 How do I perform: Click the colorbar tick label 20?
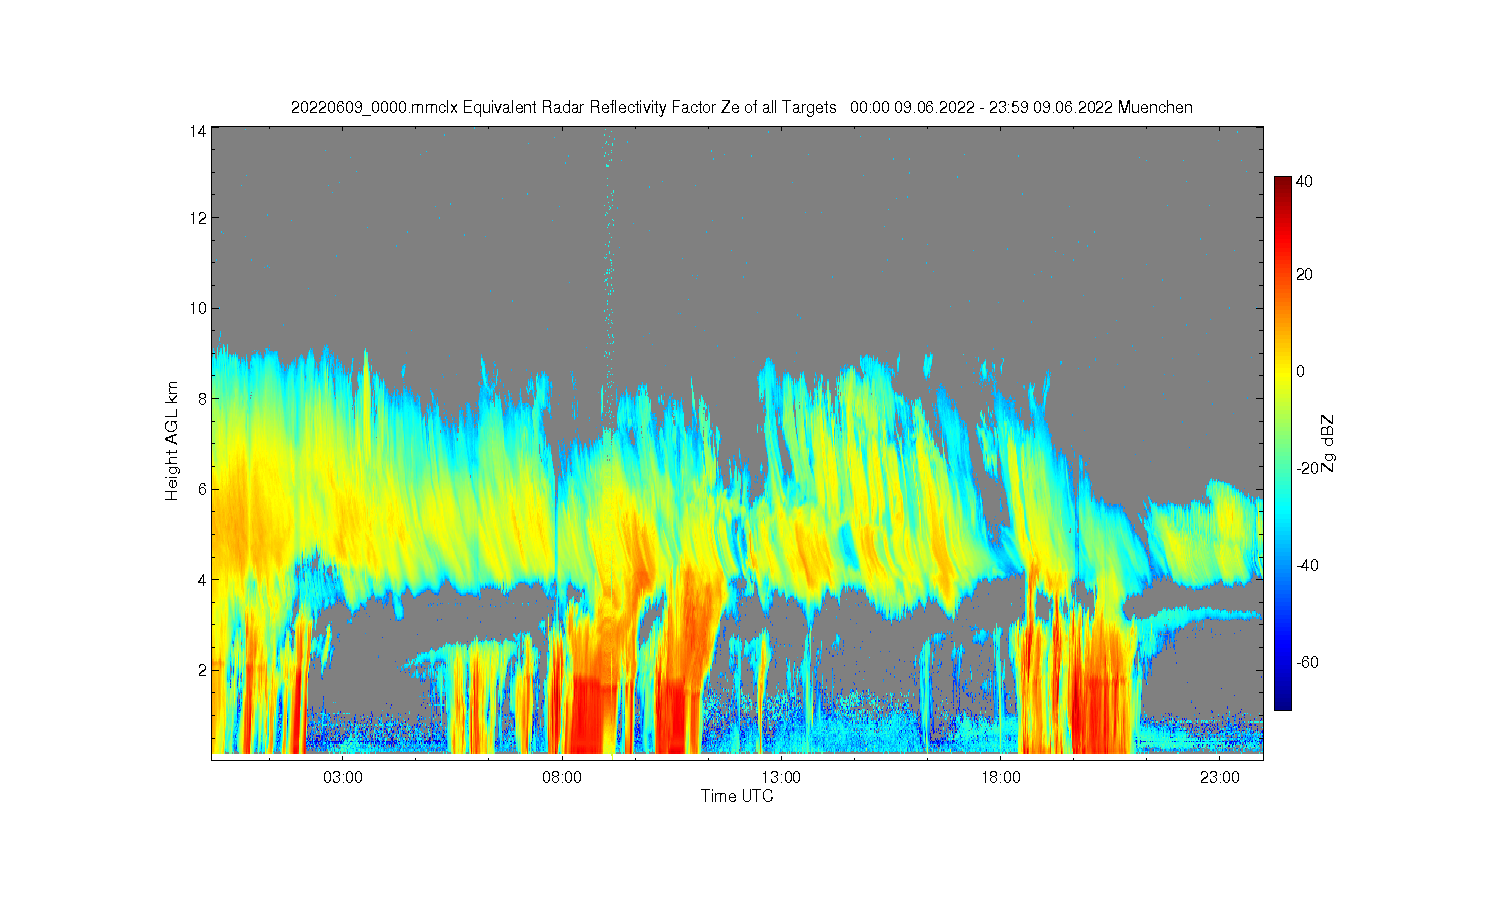[1304, 274]
